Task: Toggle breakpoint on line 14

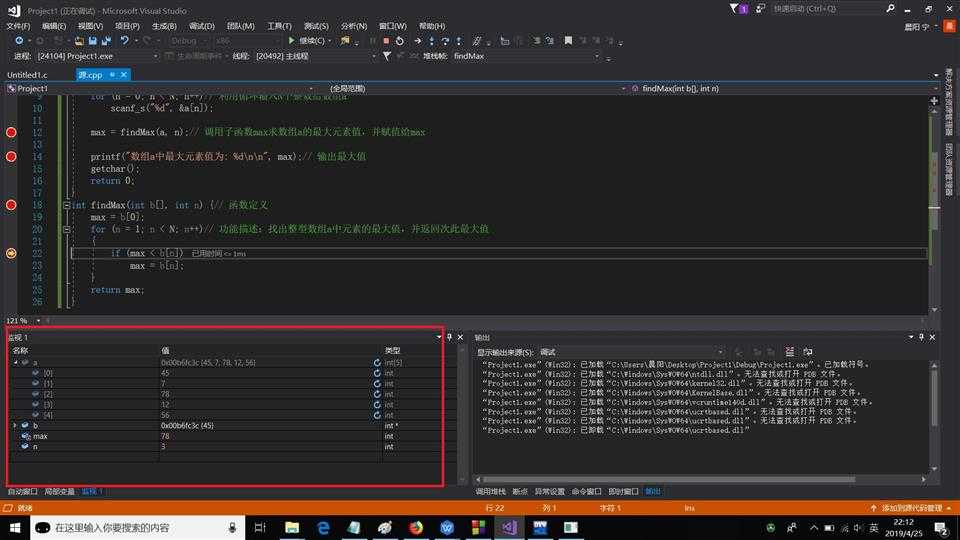Action: pos(11,157)
